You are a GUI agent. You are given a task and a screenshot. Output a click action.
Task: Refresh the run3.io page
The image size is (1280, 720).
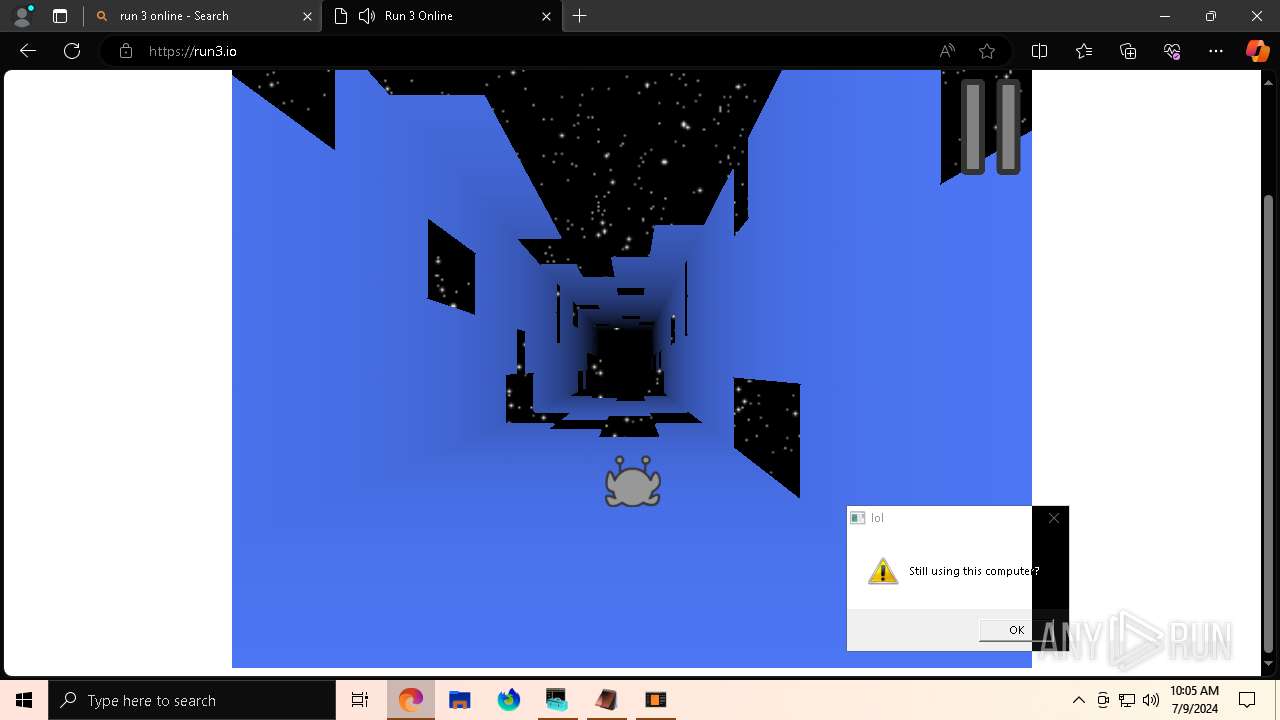(x=72, y=51)
